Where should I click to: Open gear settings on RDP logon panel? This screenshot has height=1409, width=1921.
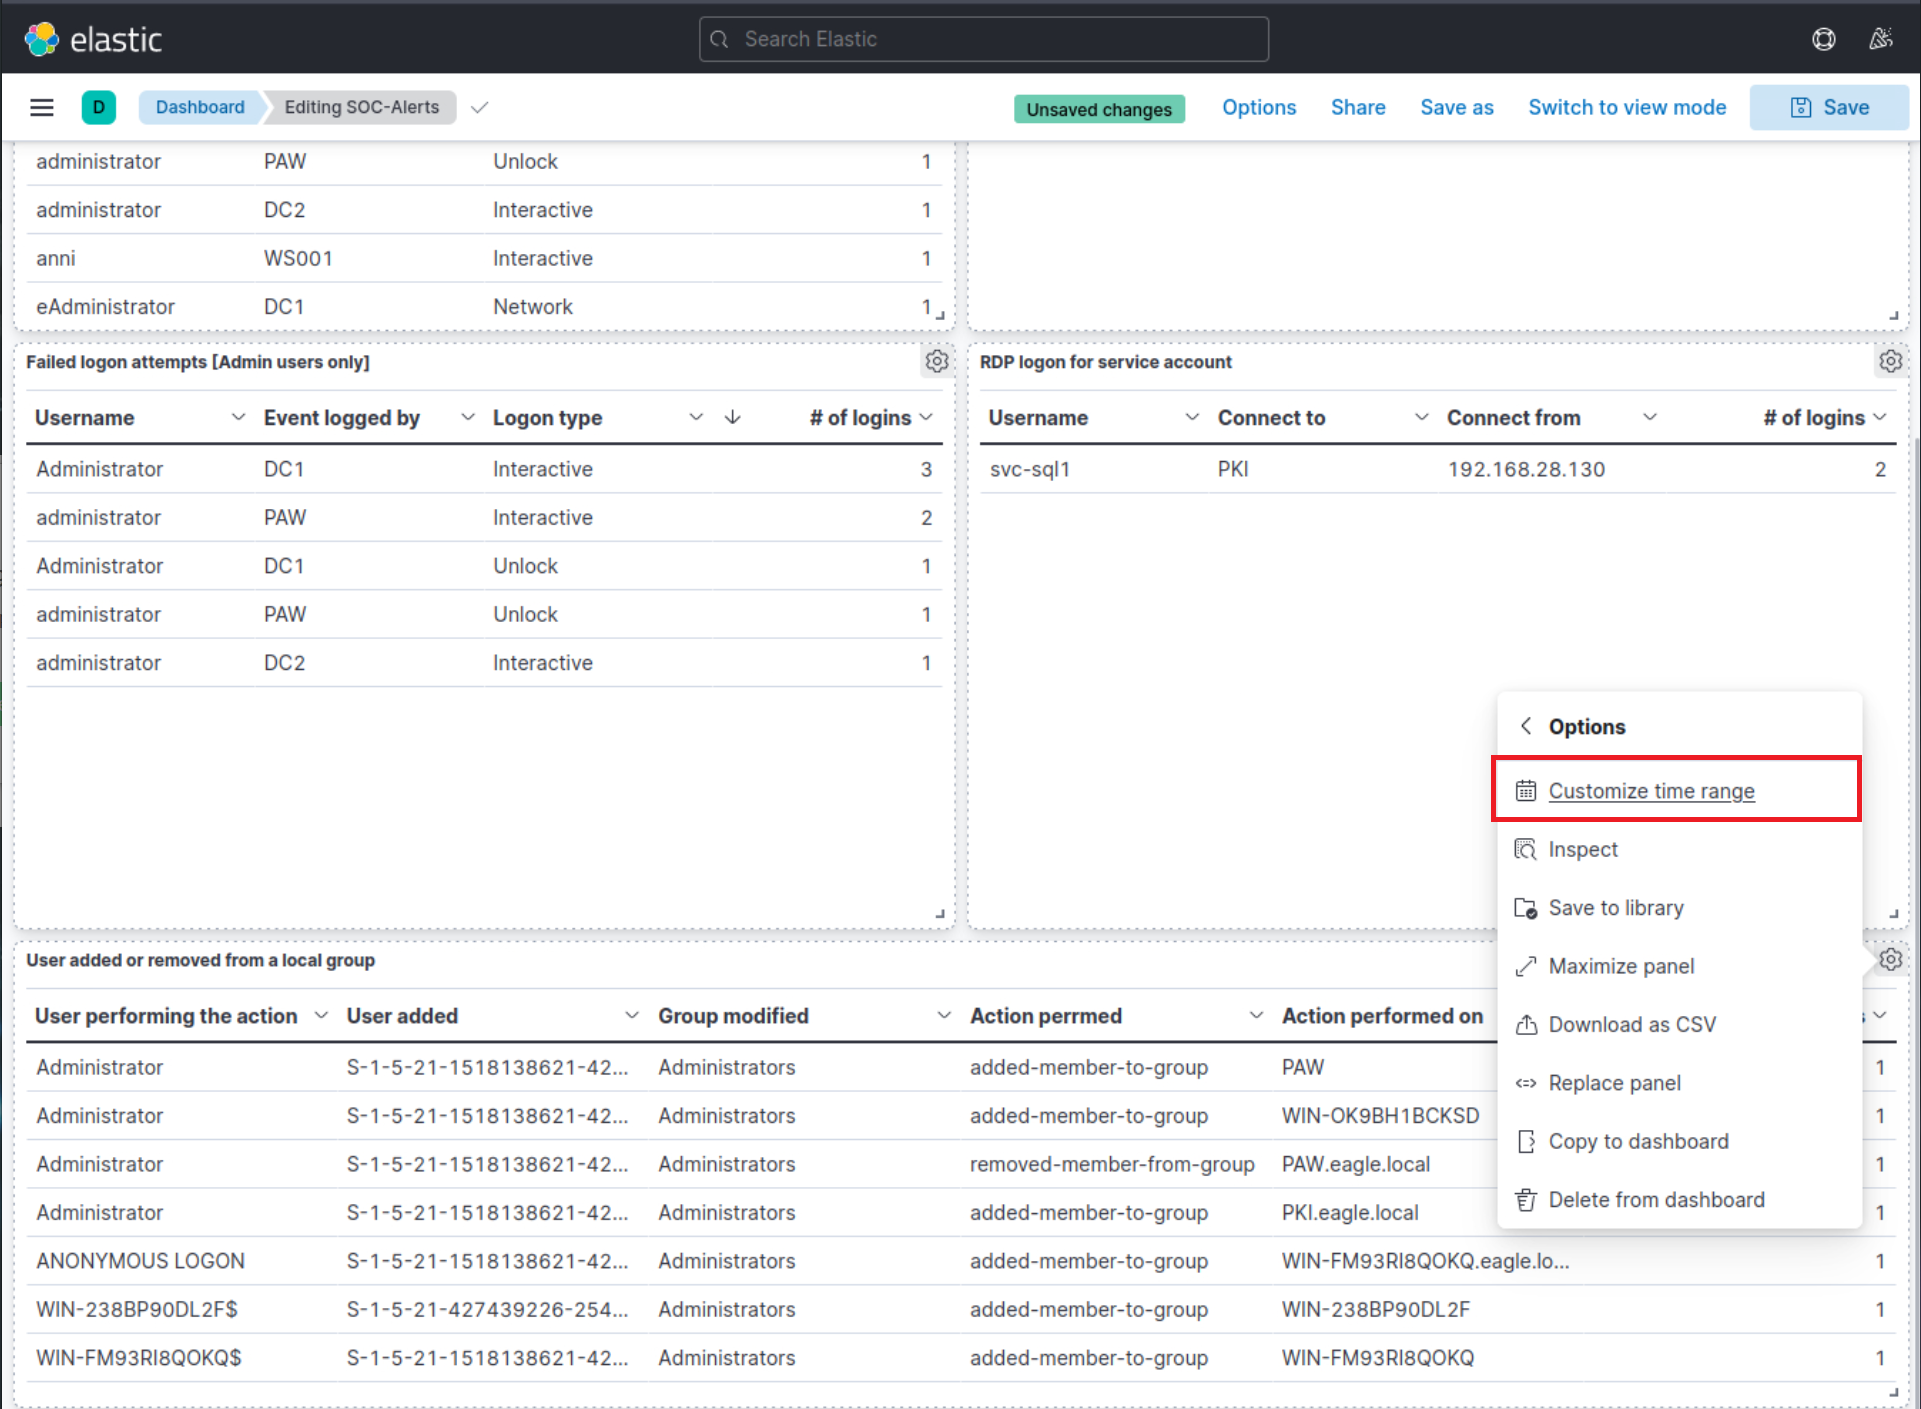pyautogui.click(x=1890, y=361)
